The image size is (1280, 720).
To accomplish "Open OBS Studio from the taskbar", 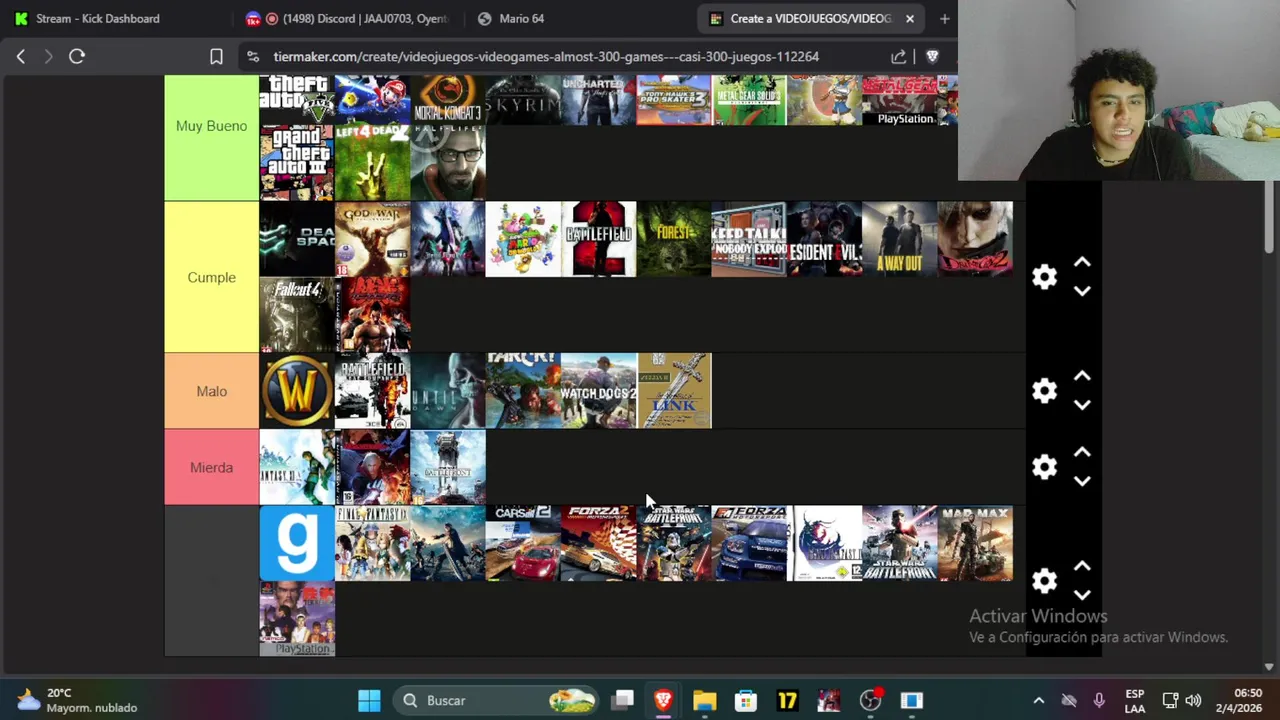I will [x=870, y=700].
